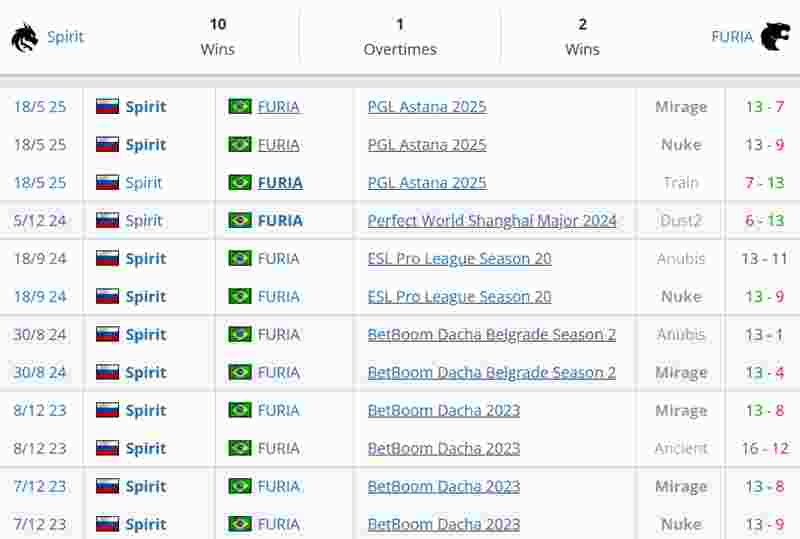The image size is (800, 539).
Task: Open PGL Astana 2025 link on Mirage row
Action: [x=427, y=107]
